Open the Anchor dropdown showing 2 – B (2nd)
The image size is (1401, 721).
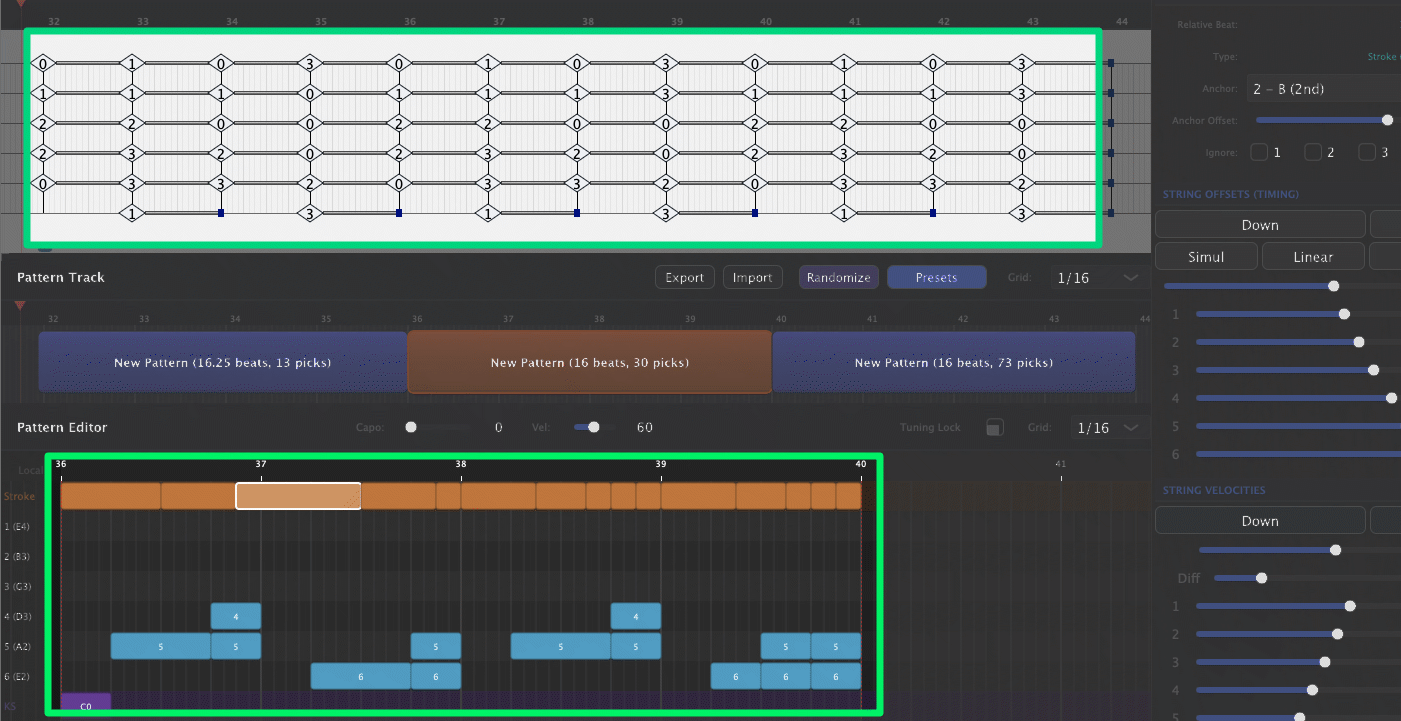1322,88
